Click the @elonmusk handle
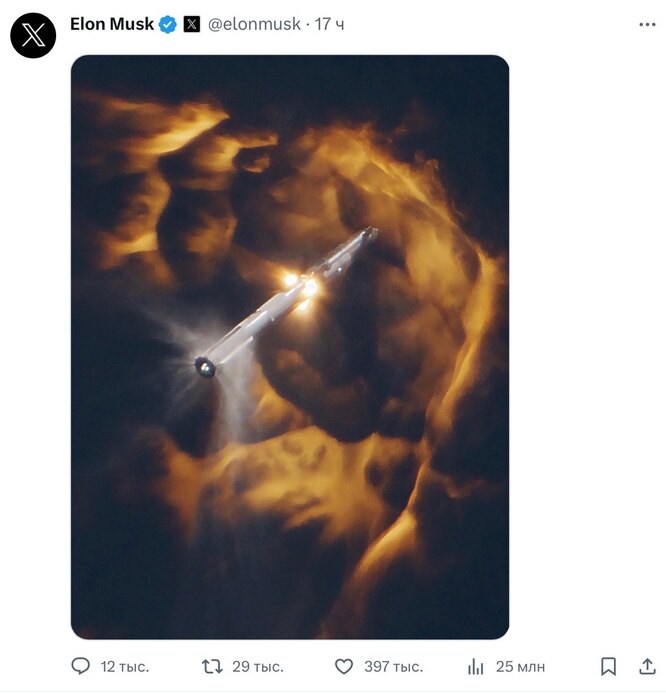The width and height of the screenshot is (666, 694). (254, 24)
